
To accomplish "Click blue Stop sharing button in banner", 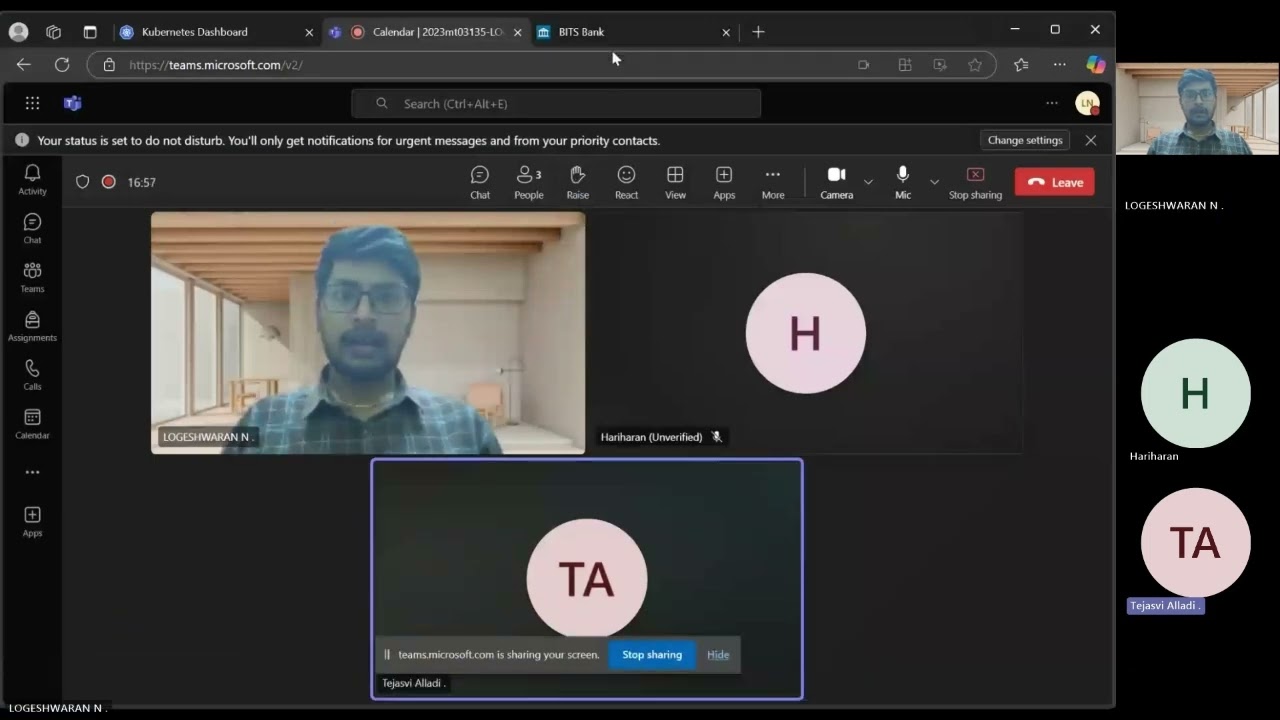I will tap(652, 655).
